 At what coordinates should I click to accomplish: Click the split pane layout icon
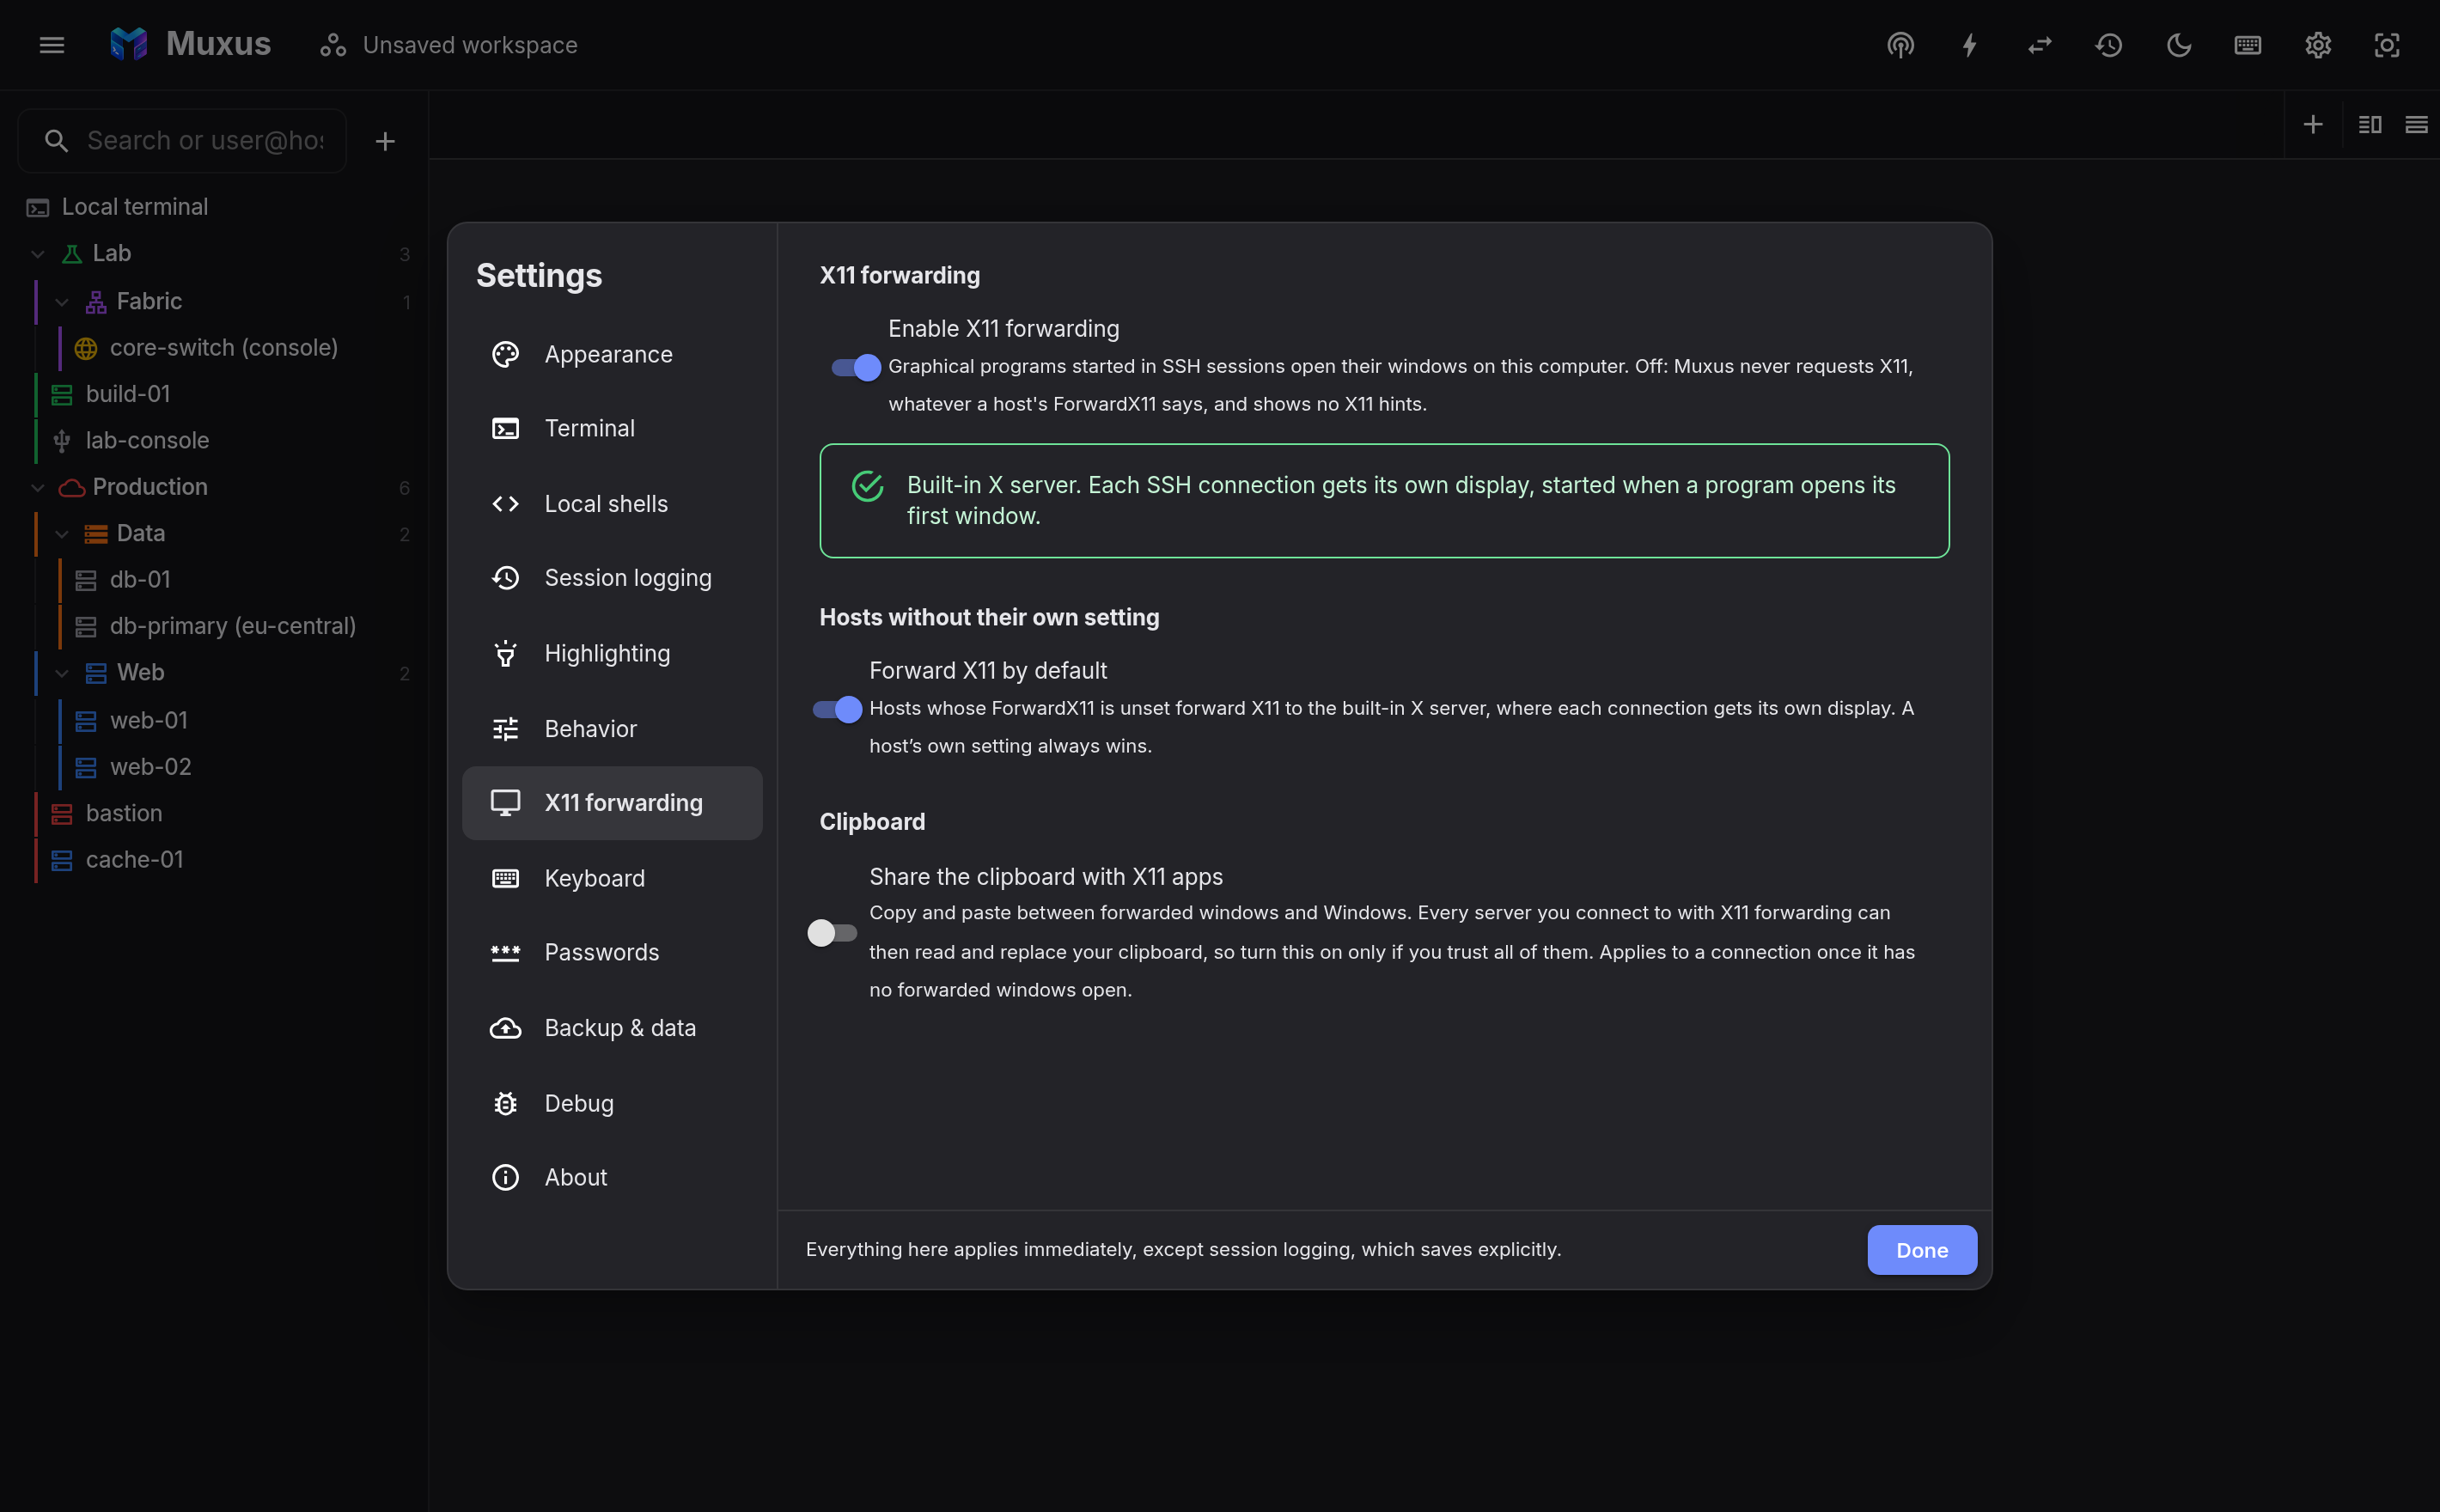(2370, 124)
